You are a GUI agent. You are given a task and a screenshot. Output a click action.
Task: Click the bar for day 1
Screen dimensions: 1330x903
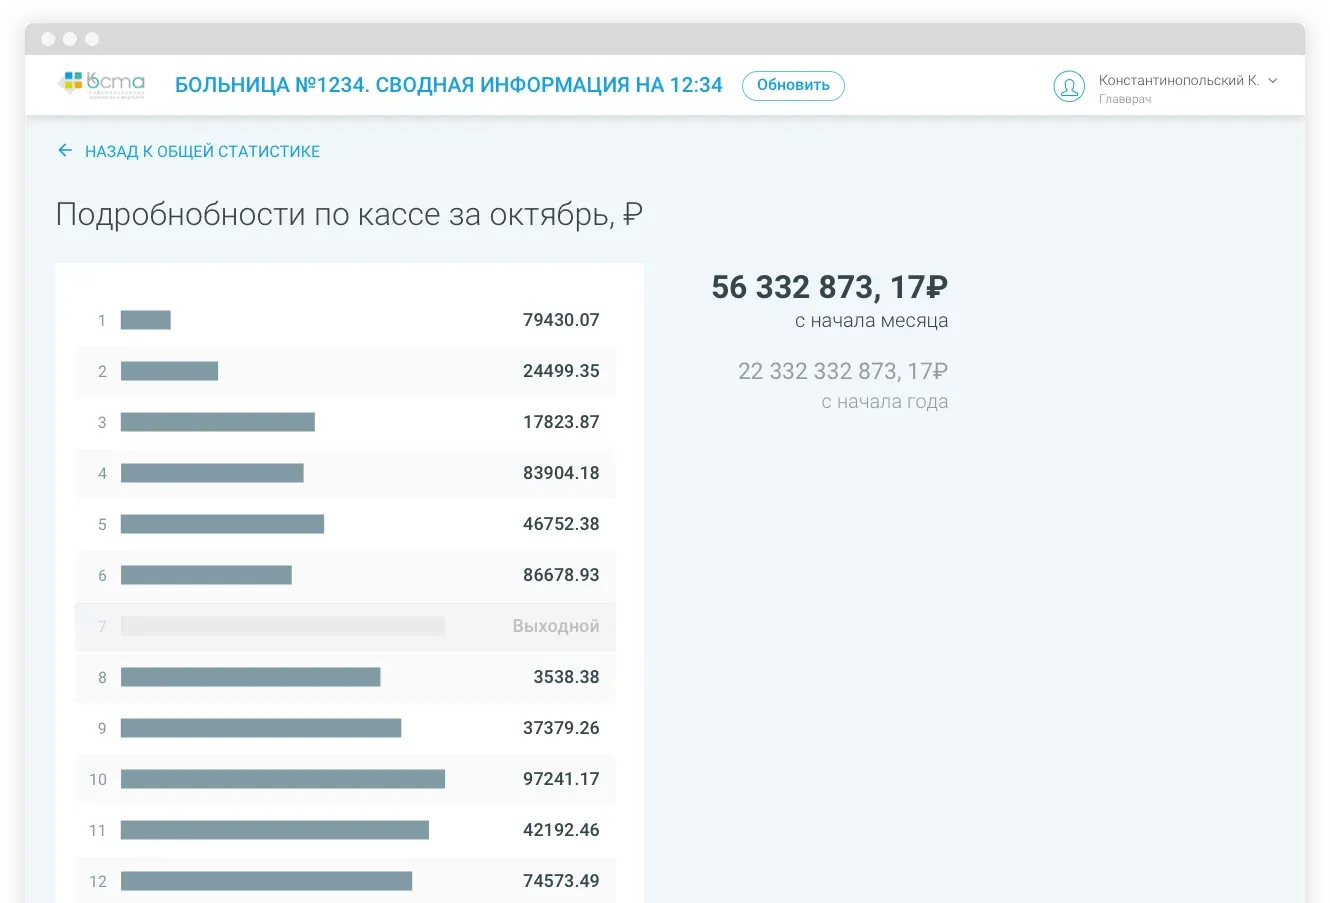pyautogui.click(x=146, y=320)
